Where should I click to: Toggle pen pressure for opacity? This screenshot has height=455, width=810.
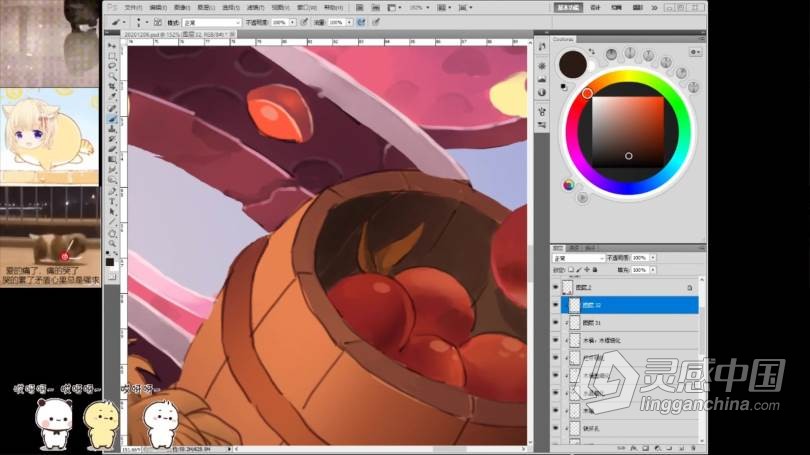coord(305,22)
